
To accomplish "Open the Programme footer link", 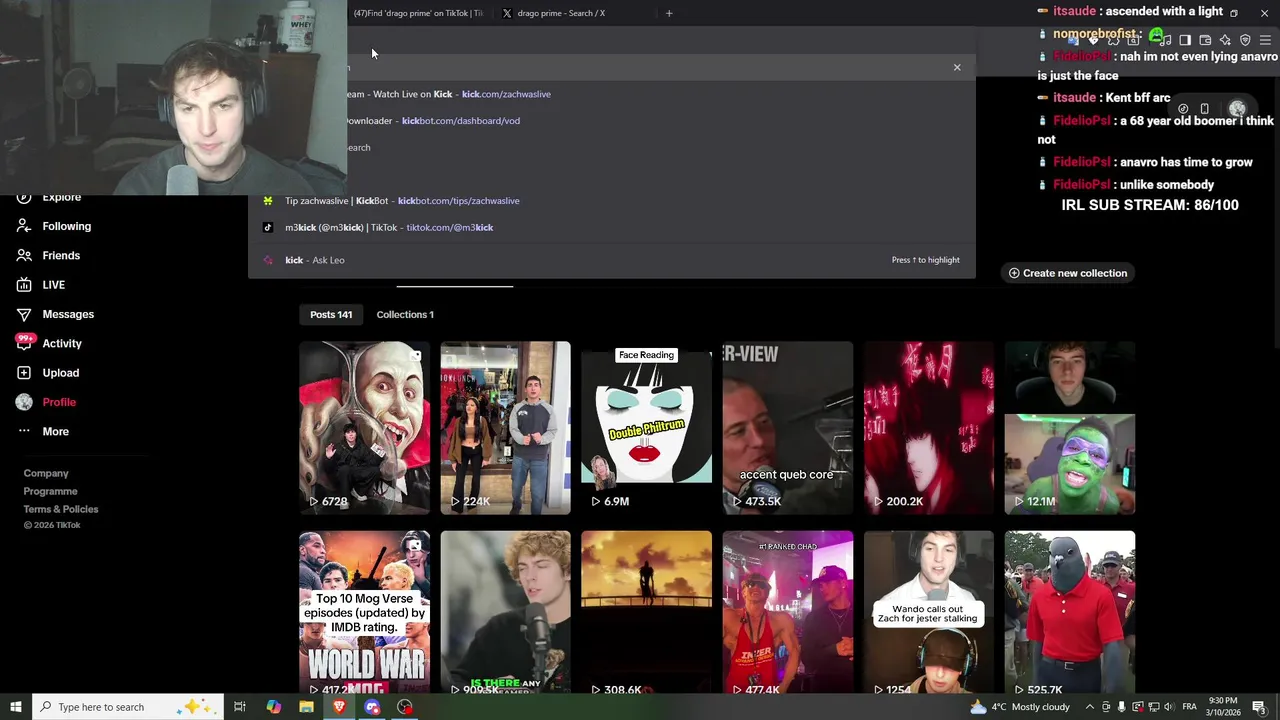I will coord(50,491).
